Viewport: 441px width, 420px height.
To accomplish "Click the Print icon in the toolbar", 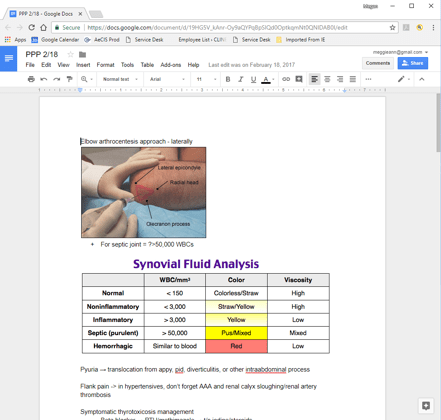I will (31, 79).
